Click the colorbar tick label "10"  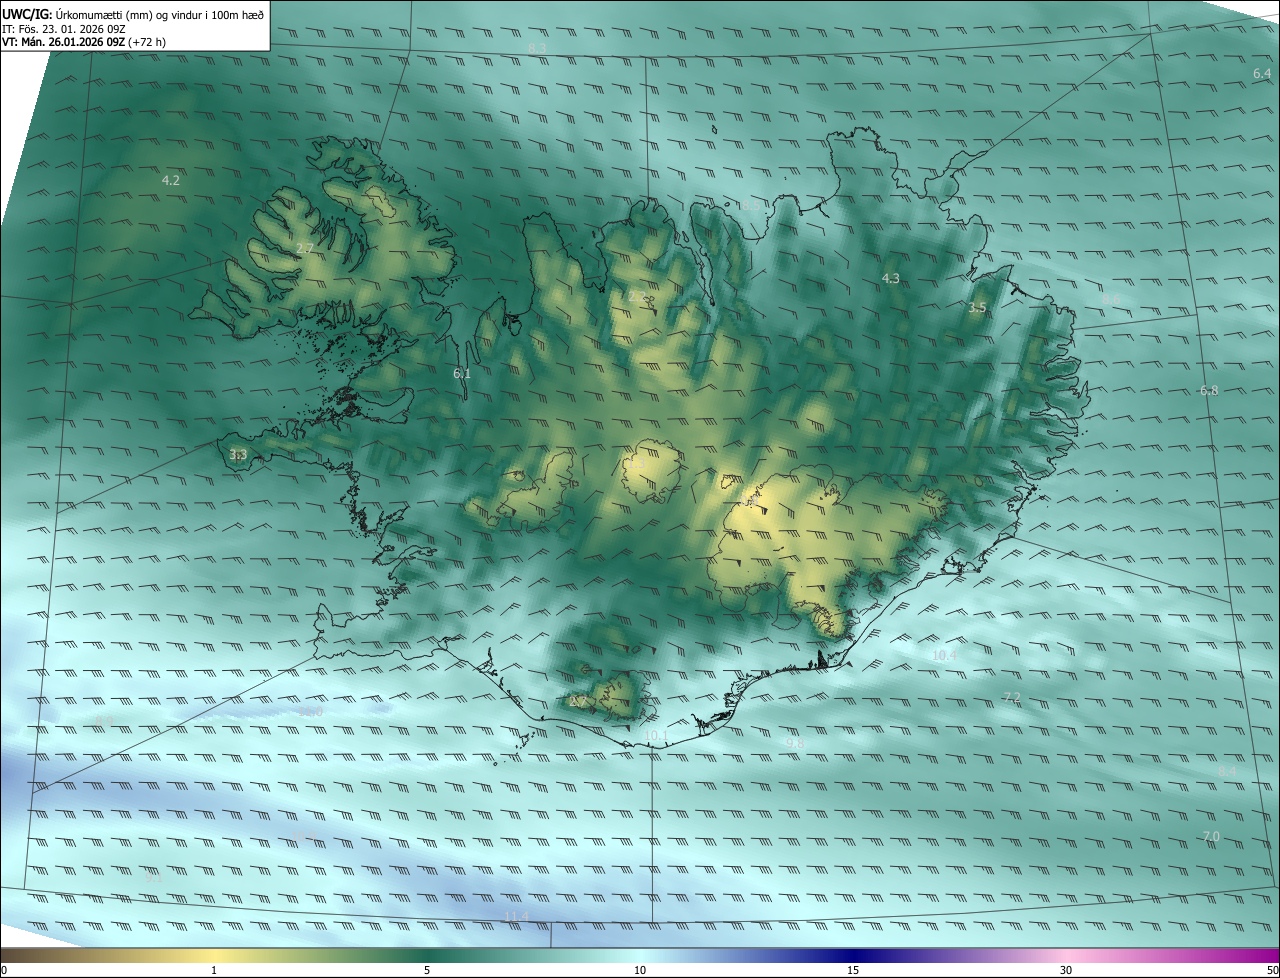pos(640,970)
